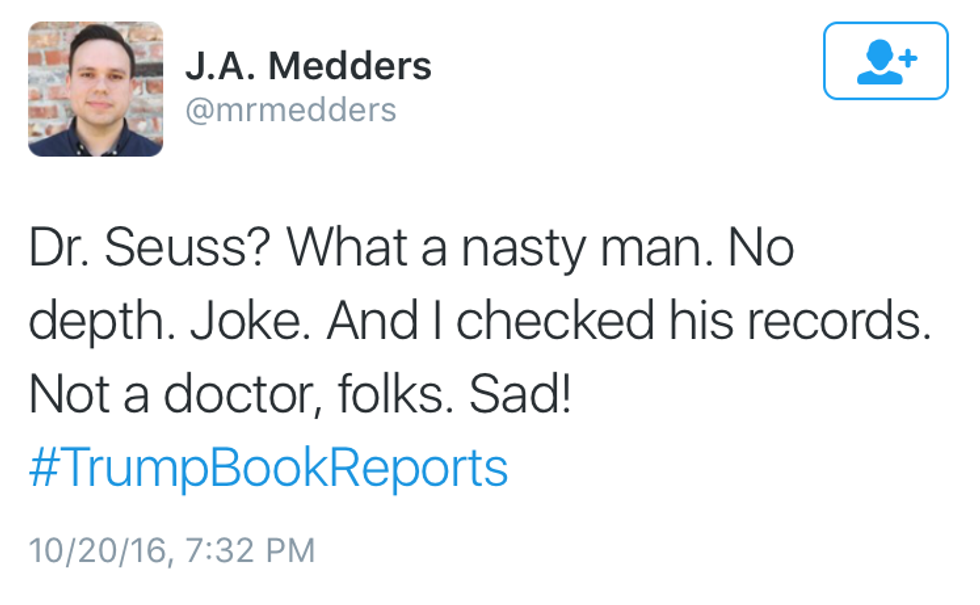
Task: Click the 10/20/16, 7:32 PM timestamp
Action: coord(171,549)
